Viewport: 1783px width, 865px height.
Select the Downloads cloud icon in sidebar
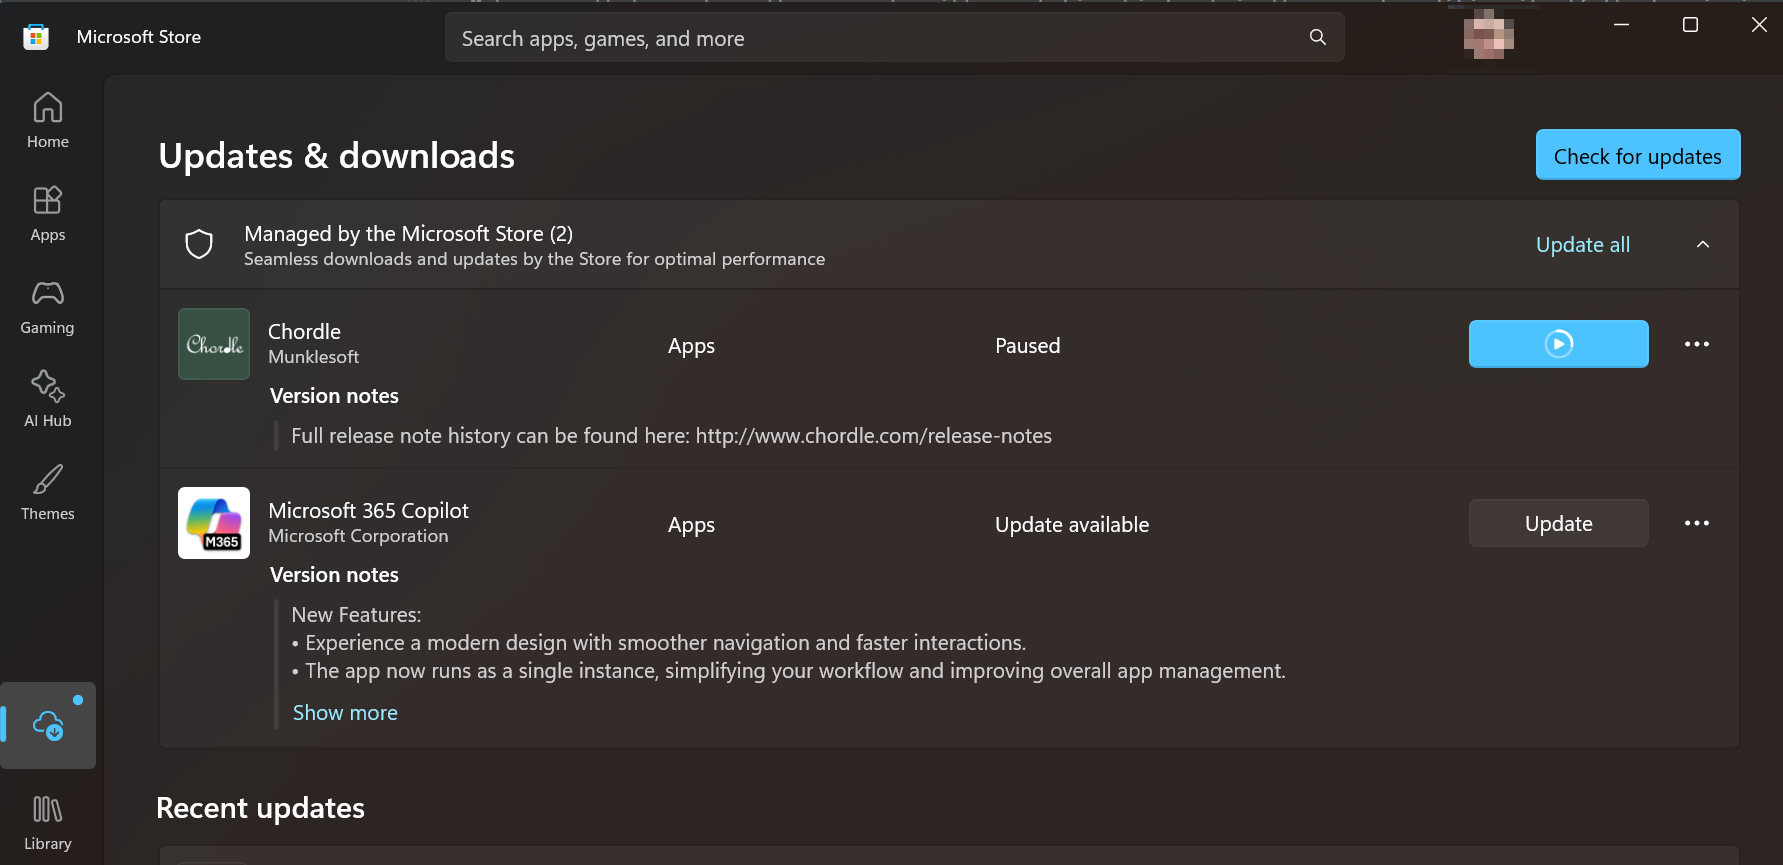point(48,725)
